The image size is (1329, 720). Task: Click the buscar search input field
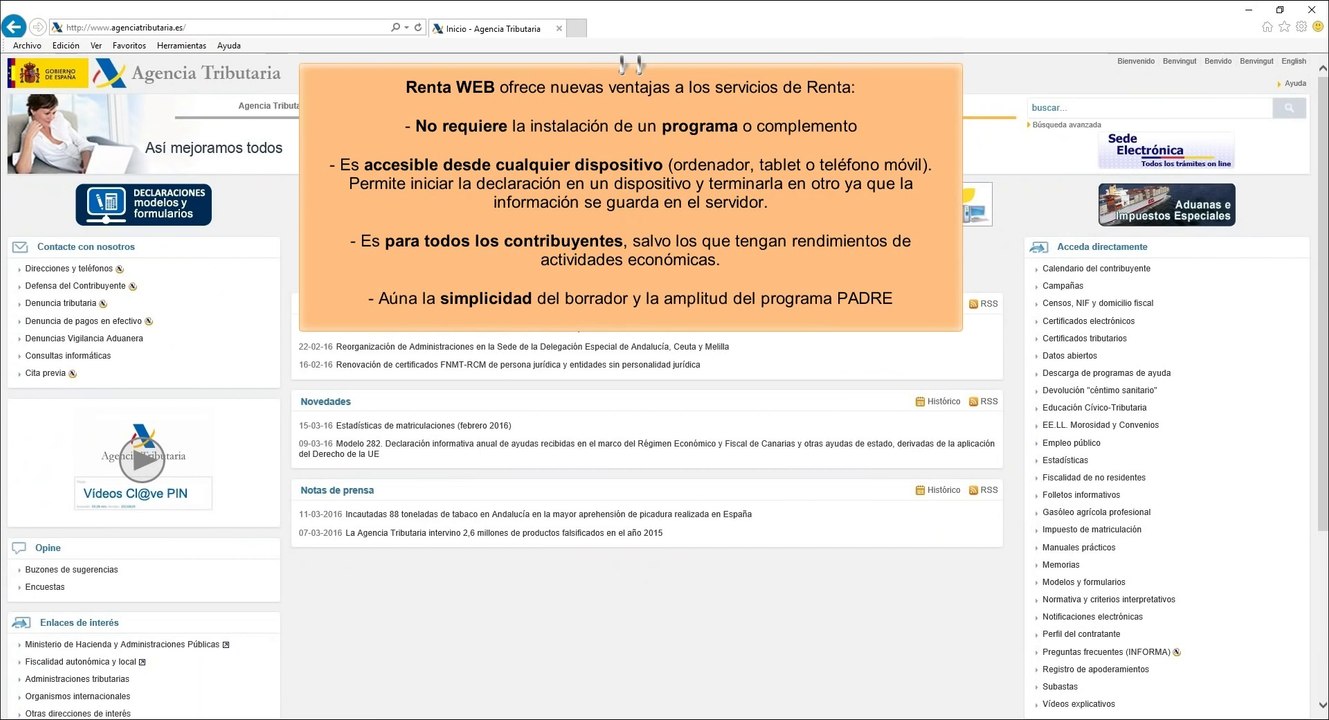coord(1149,108)
